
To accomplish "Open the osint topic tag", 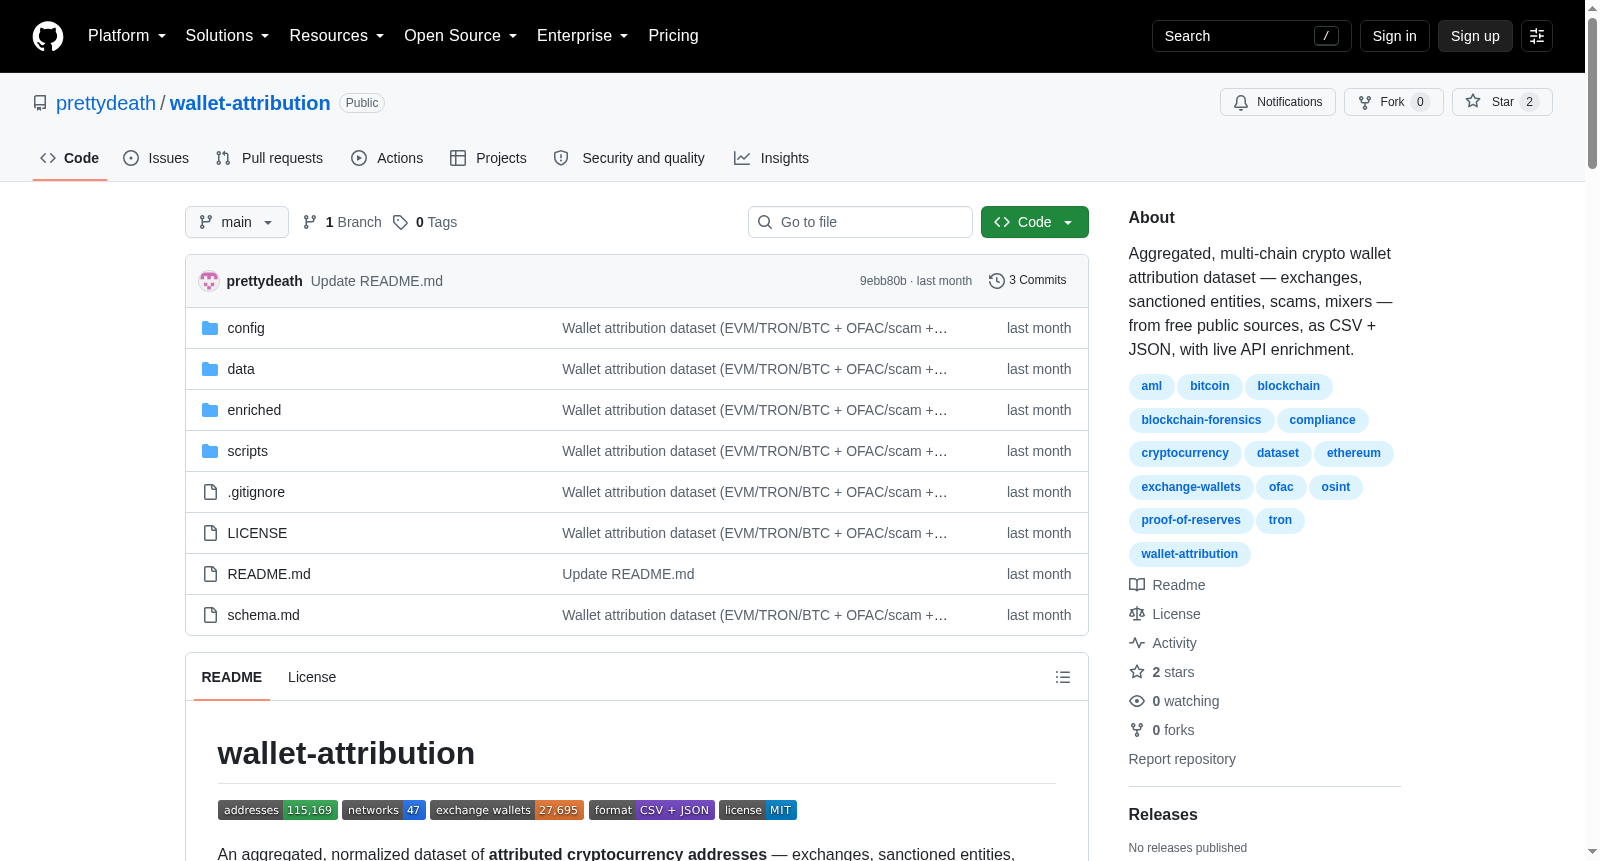I will (x=1336, y=487).
